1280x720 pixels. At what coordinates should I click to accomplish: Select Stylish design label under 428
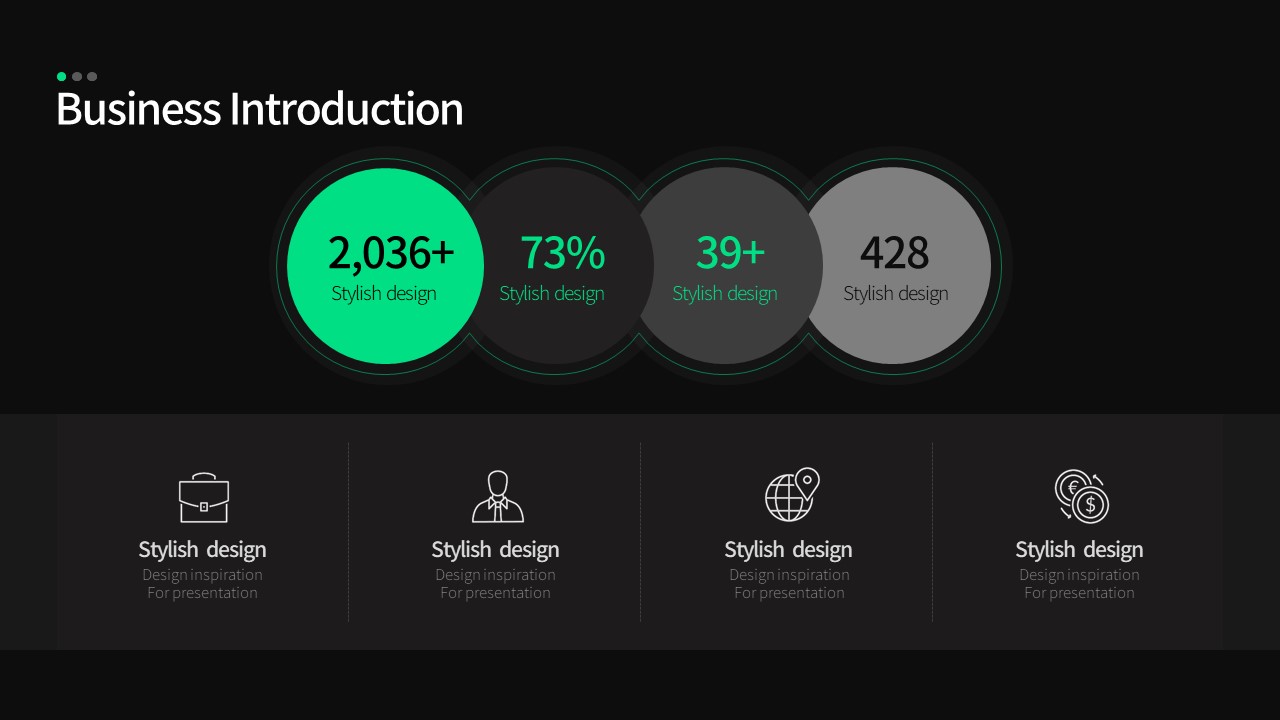[896, 294]
